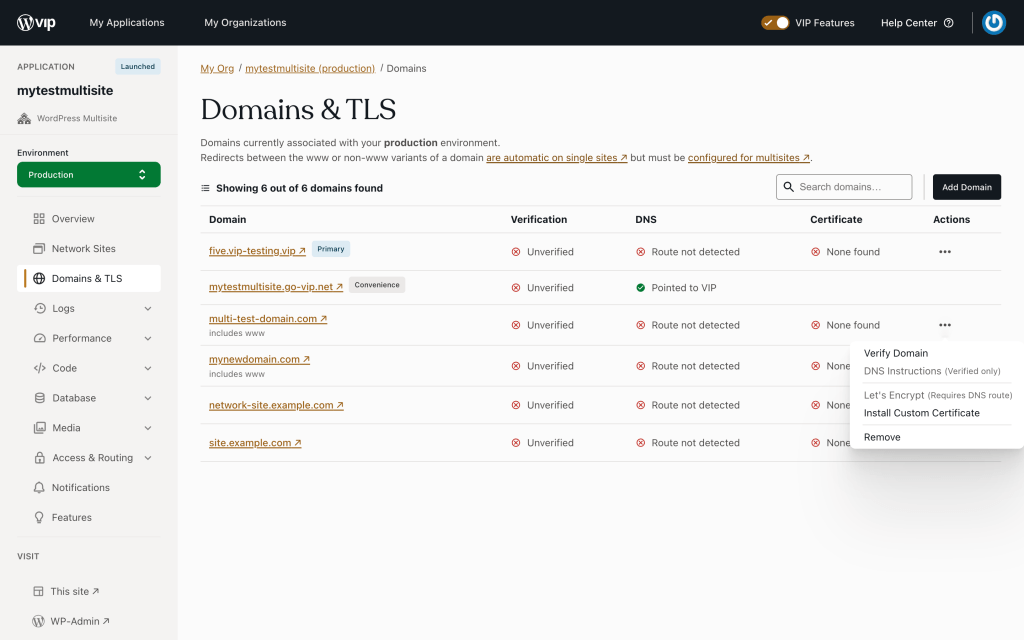Click the Notifications bell icon

(39, 488)
